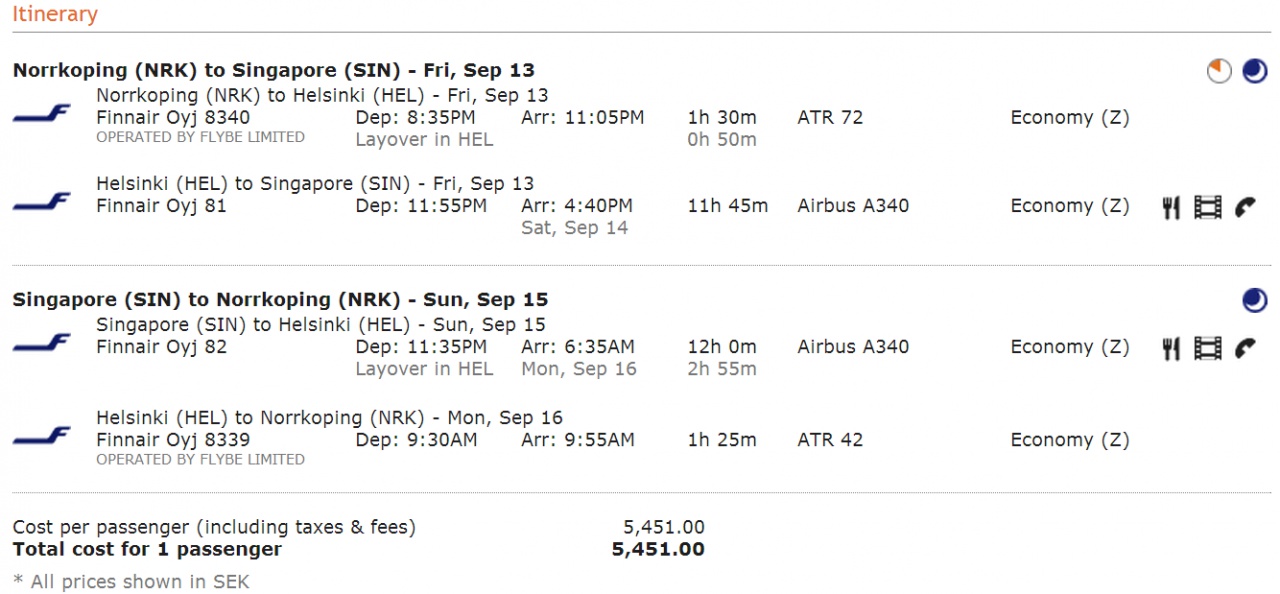
Task: Click the meal icon on Finnair flight 81
Action: point(1171,207)
